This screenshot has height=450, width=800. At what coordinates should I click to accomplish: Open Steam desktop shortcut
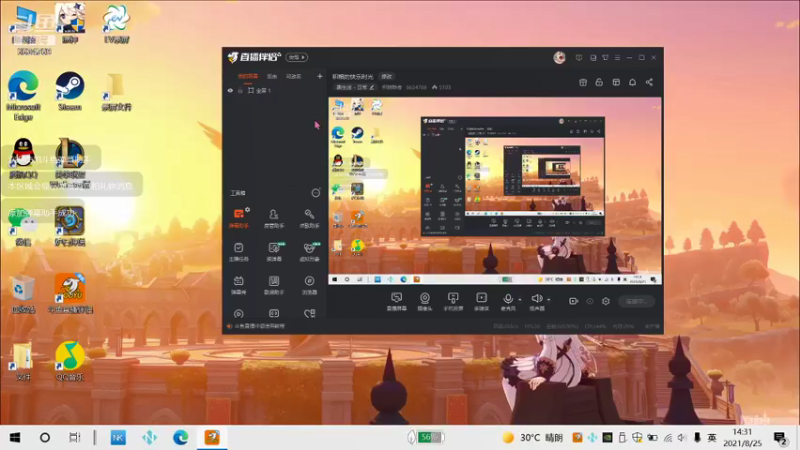pyautogui.click(x=70, y=91)
